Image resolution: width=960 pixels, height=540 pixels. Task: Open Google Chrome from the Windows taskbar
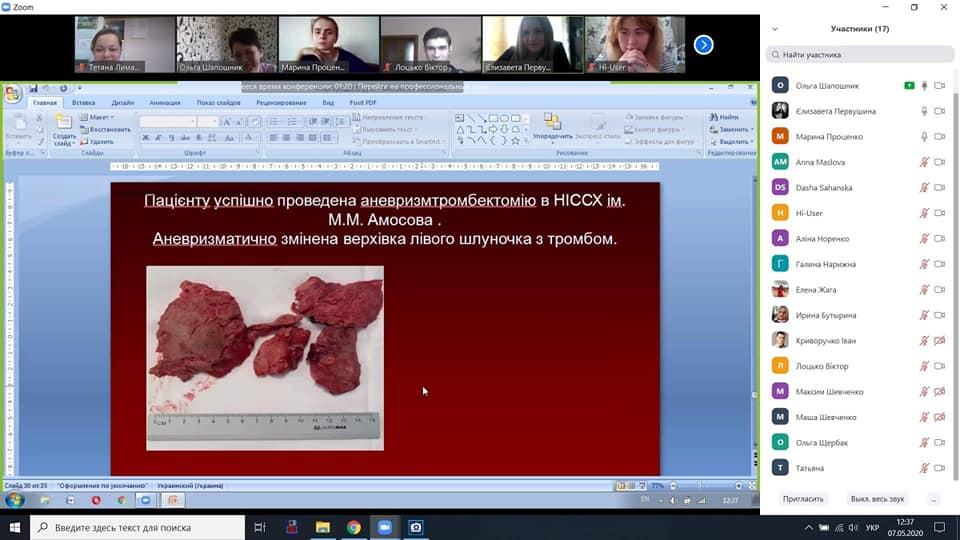pyautogui.click(x=353, y=527)
